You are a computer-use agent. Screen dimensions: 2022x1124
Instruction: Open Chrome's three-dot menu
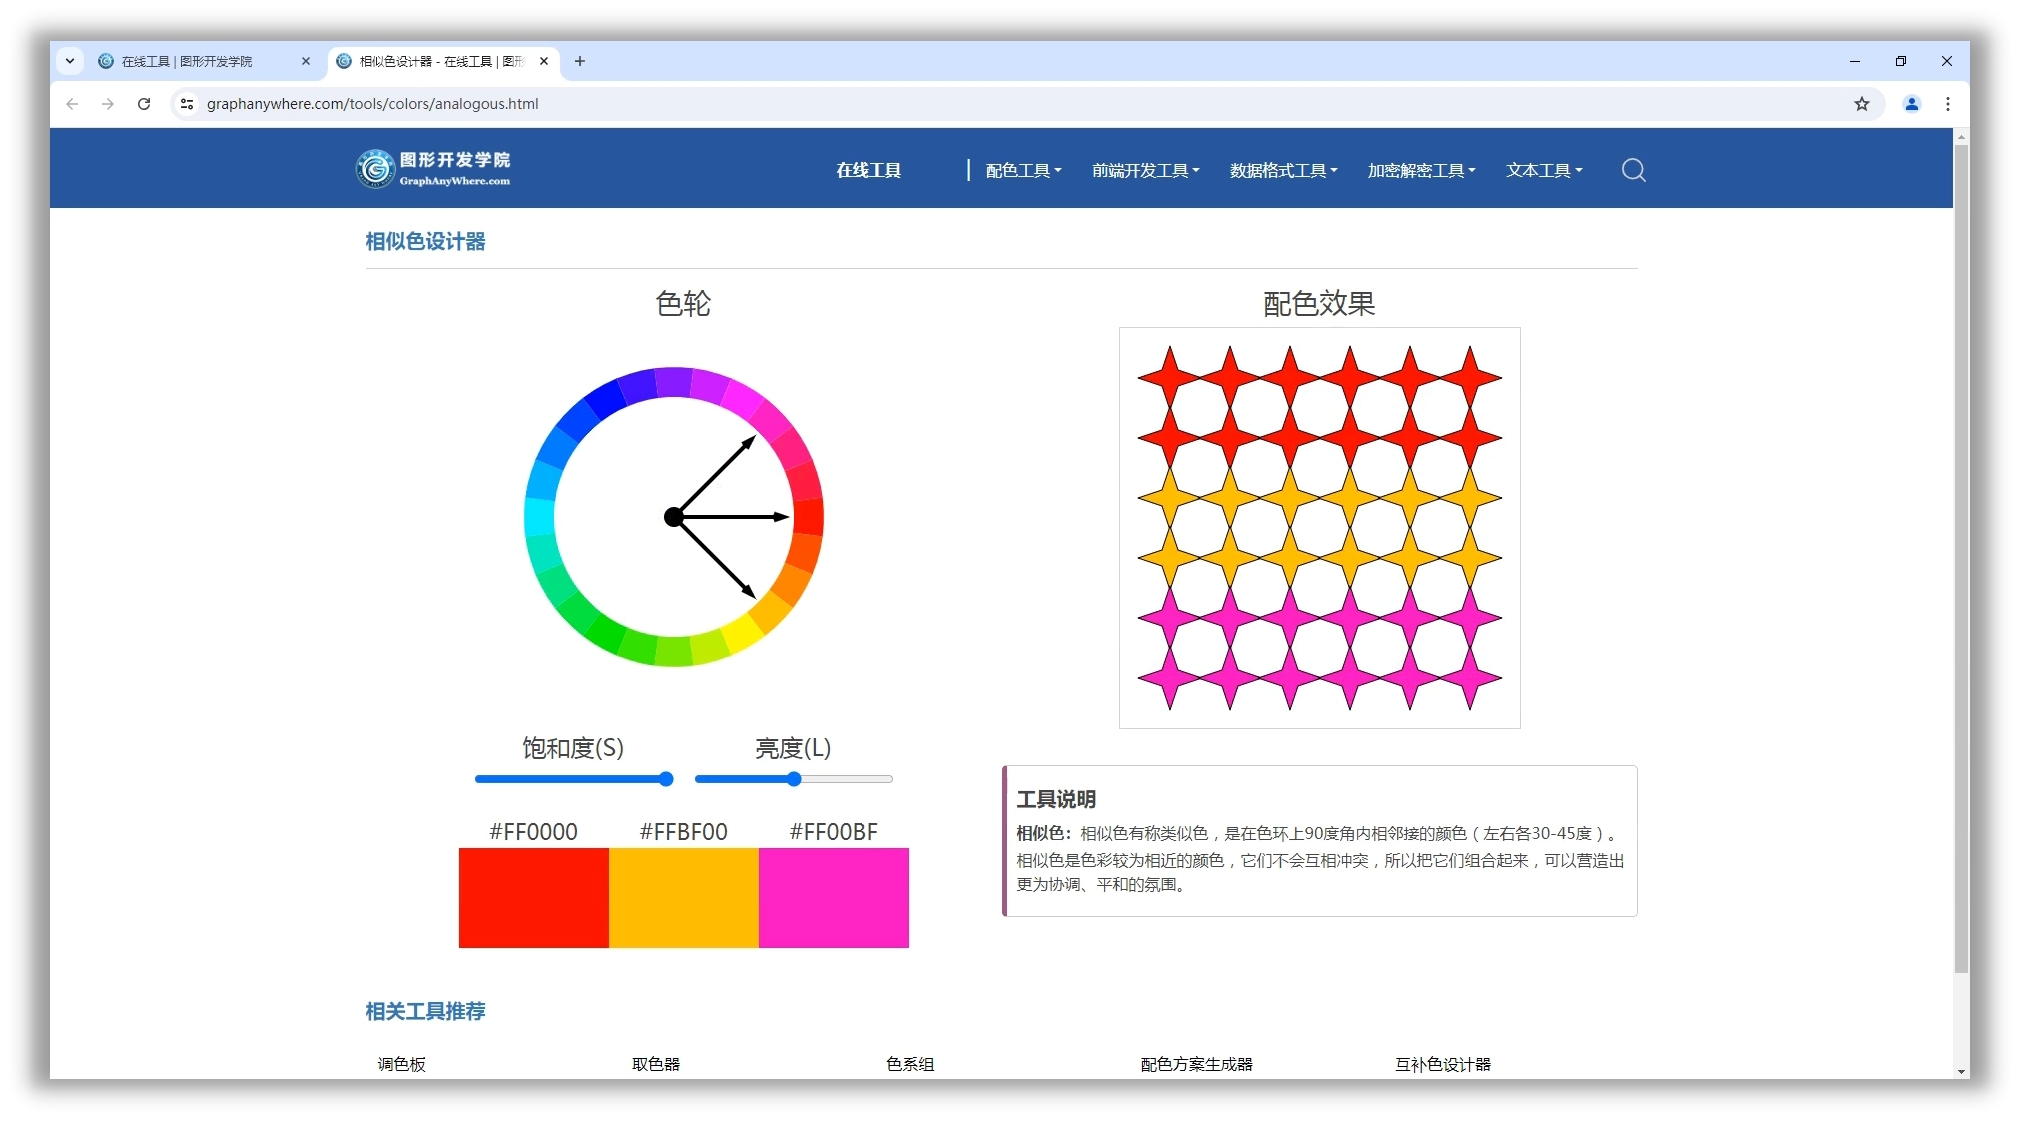coord(1947,104)
